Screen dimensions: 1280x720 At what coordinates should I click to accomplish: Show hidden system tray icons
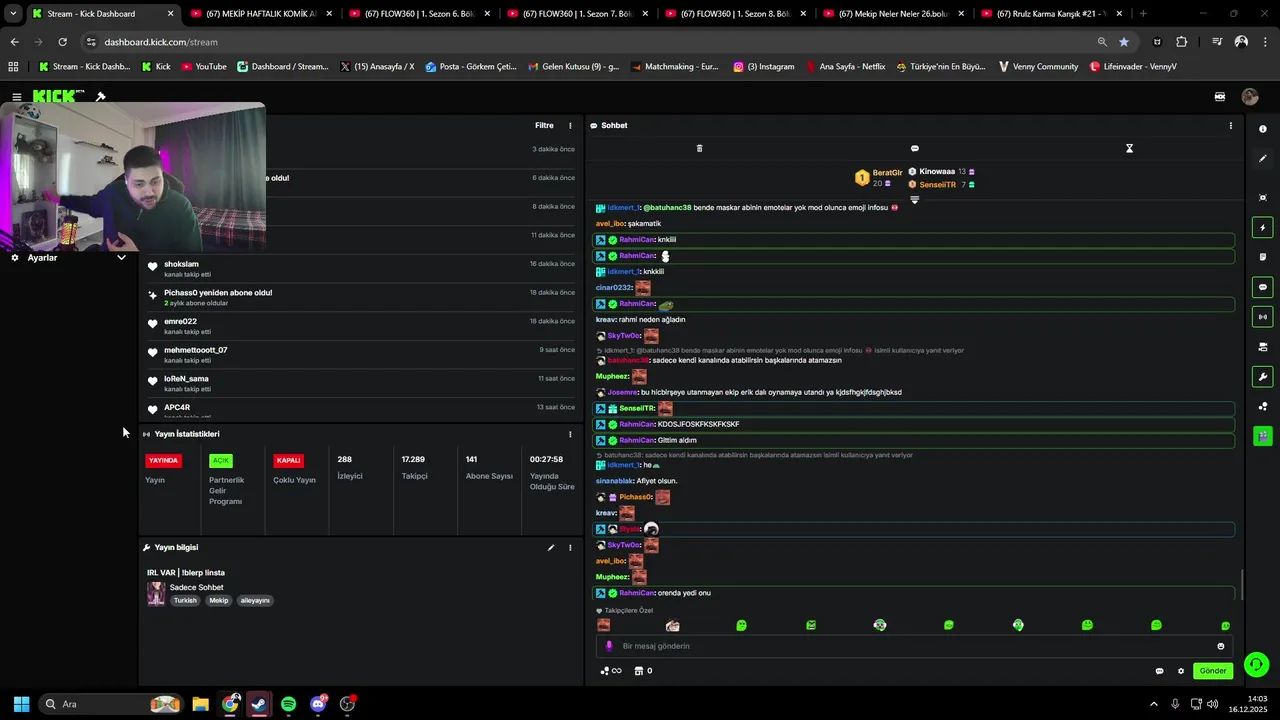[x=1153, y=704]
